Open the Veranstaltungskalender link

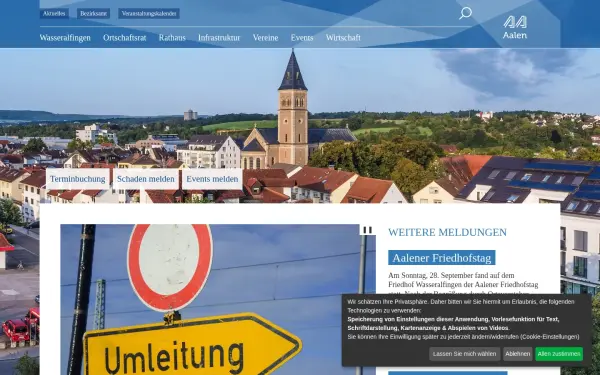tap(149, 14)
